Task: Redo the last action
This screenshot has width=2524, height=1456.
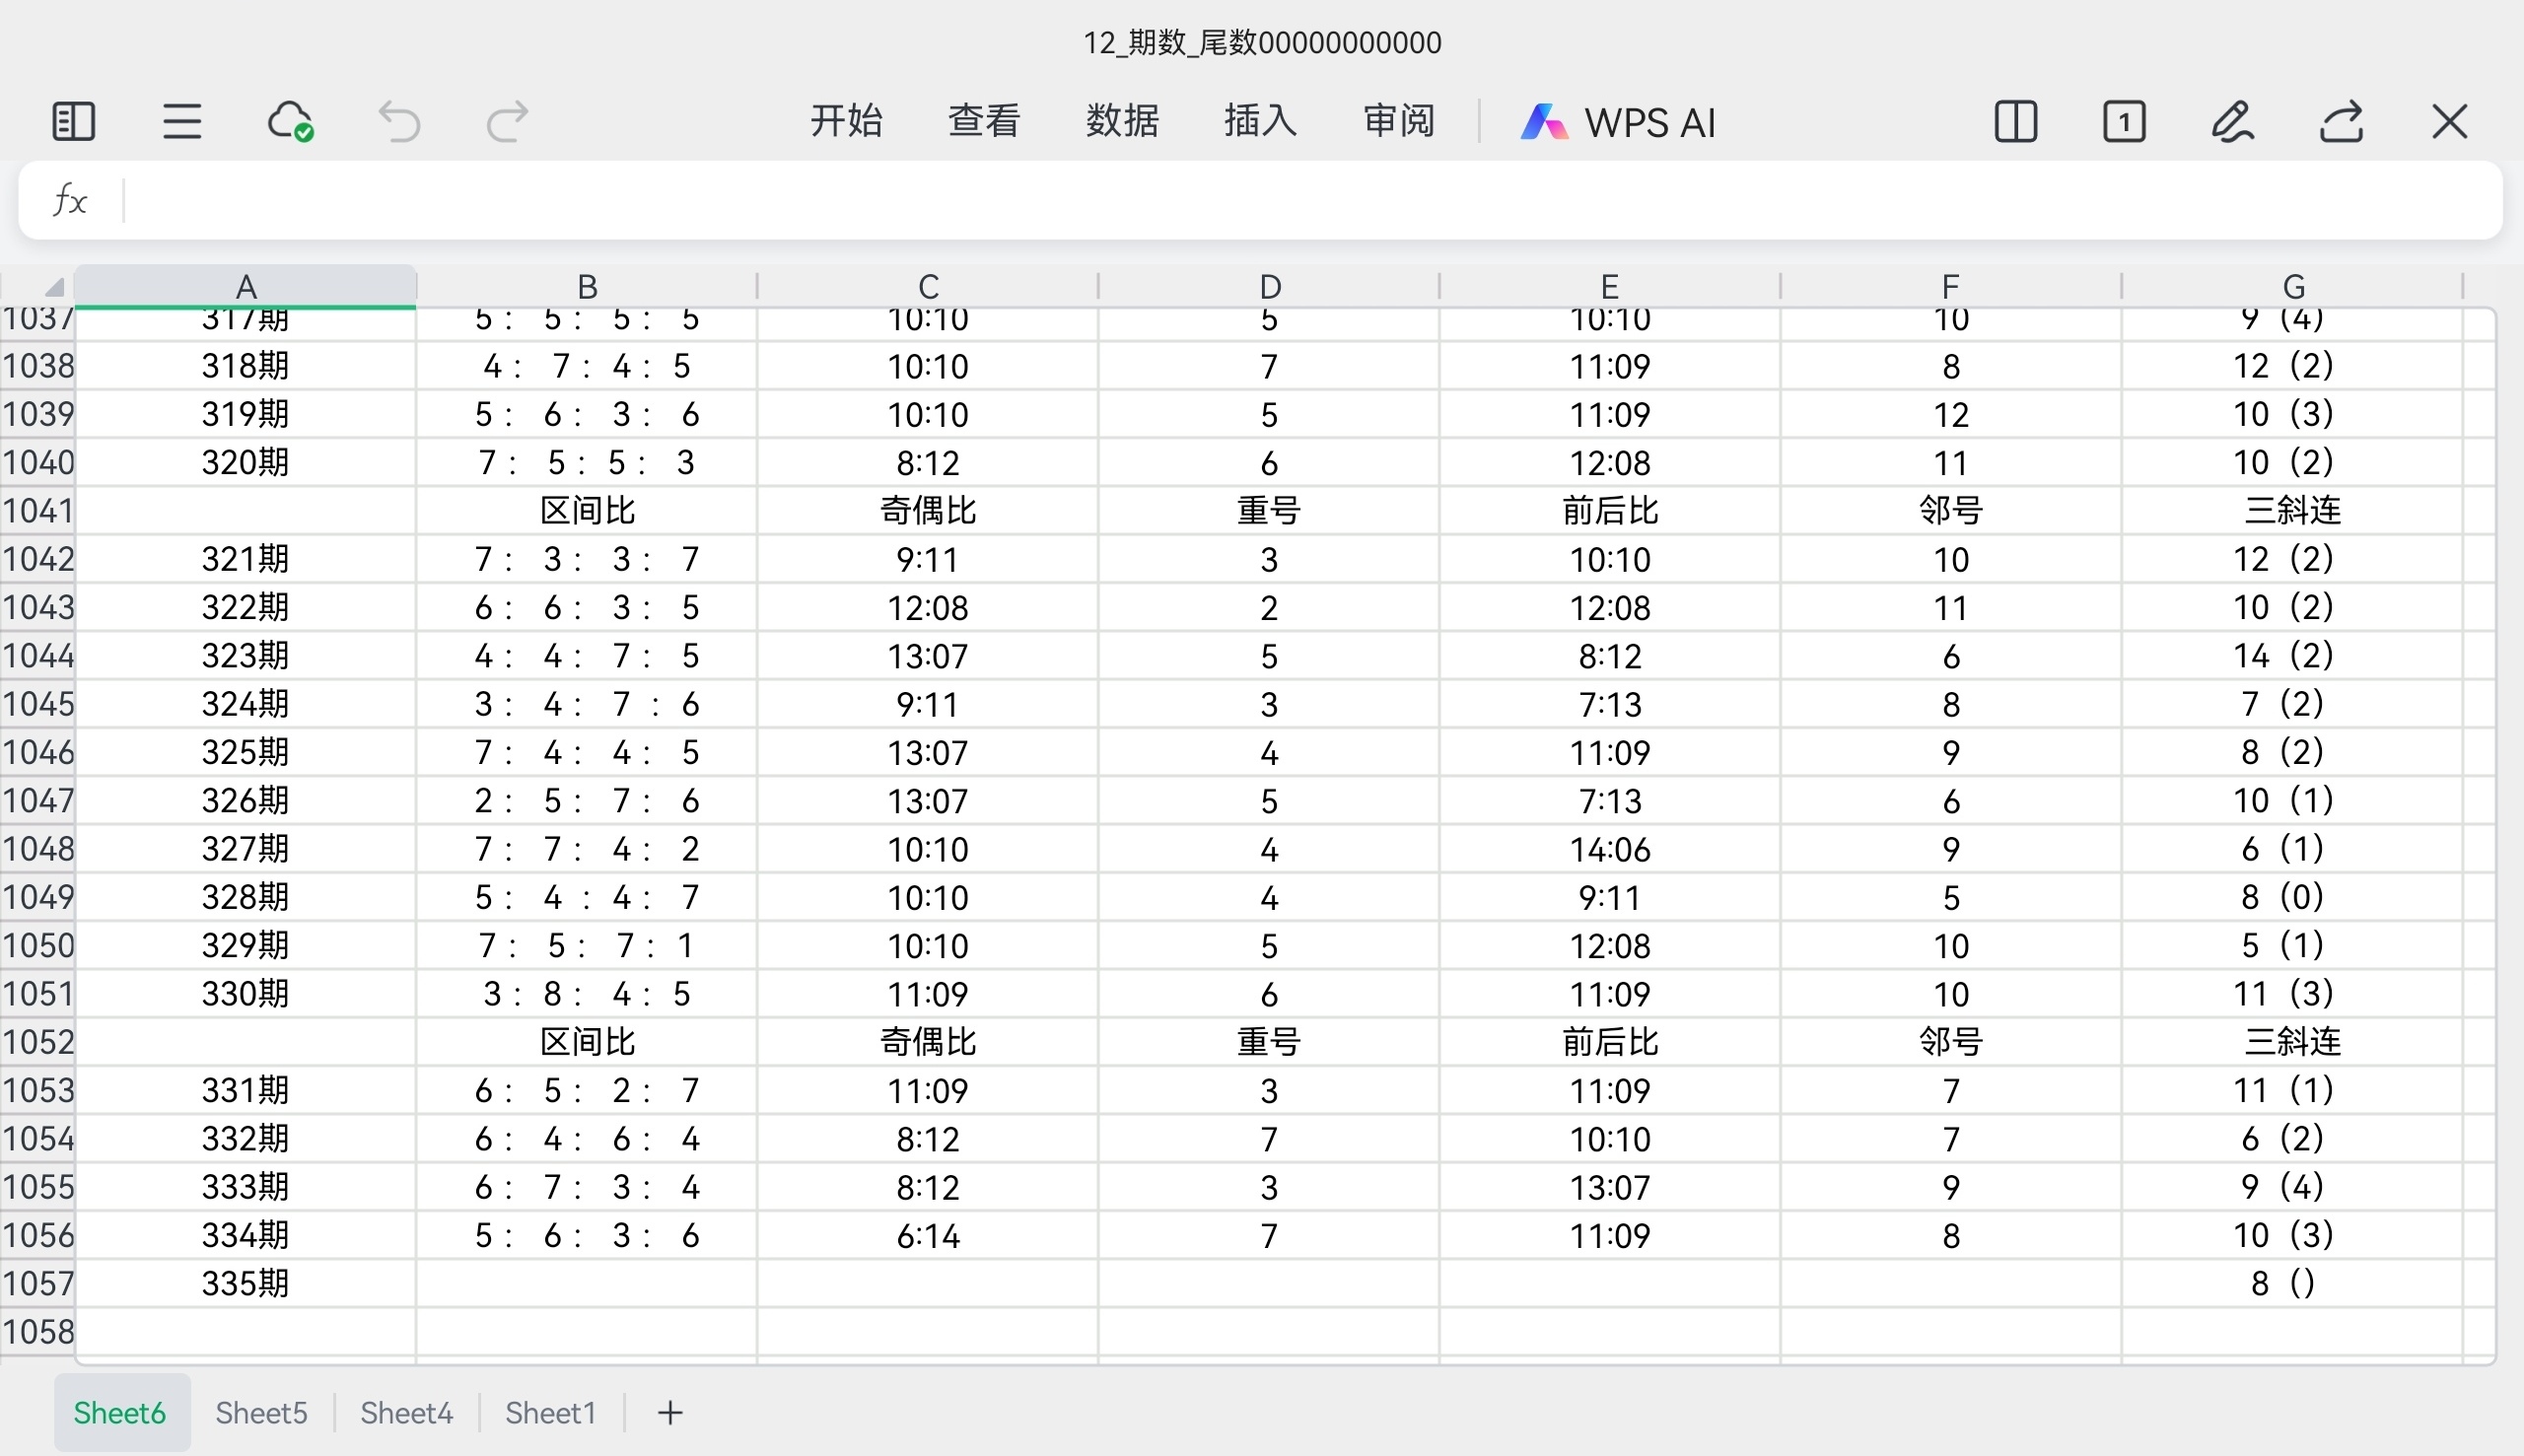Action: tap(507, 122)
